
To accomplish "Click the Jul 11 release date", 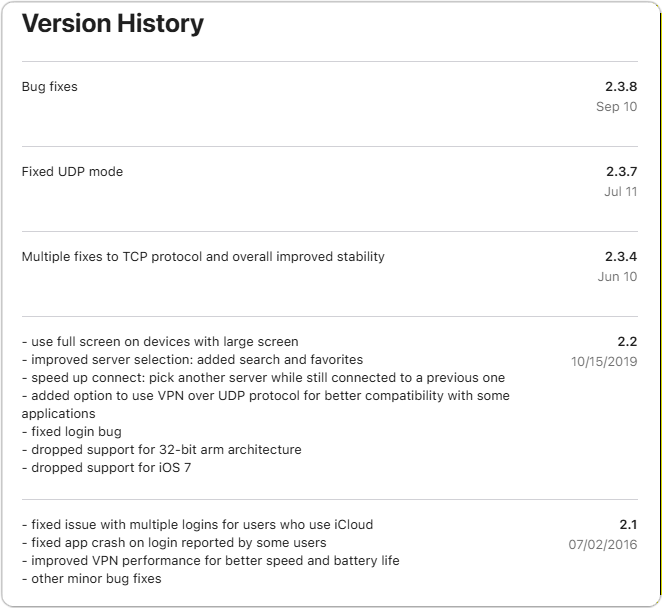I will tap(620, 192).
